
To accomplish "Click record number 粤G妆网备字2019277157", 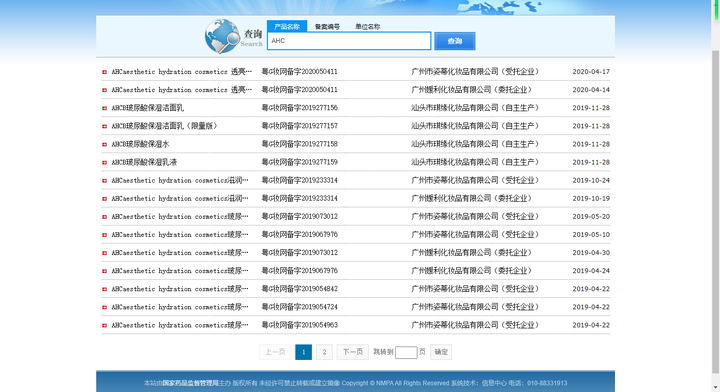I will pyautogui.click(x=299, y=126).
